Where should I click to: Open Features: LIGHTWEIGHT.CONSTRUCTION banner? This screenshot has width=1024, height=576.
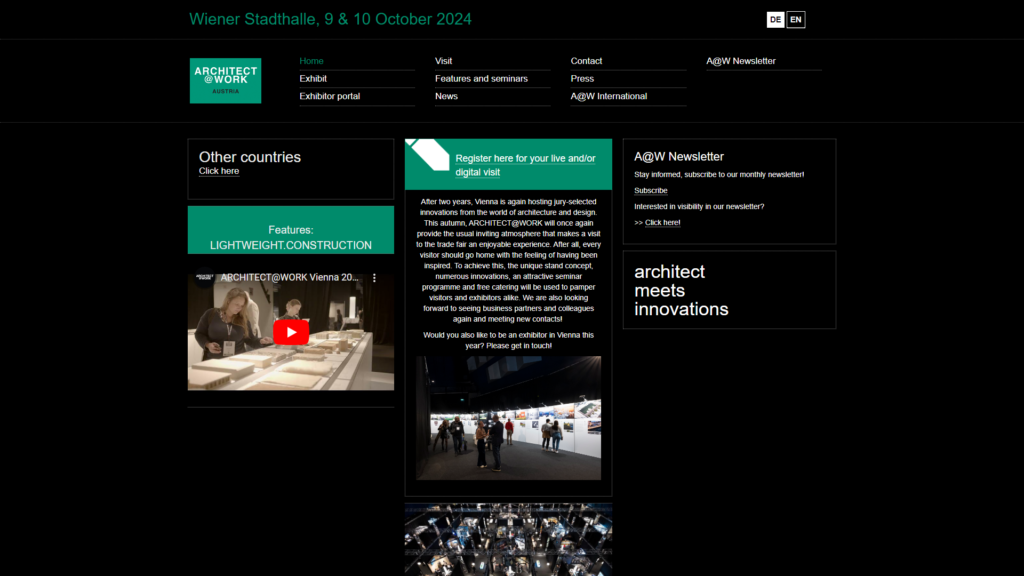point(291,230)
